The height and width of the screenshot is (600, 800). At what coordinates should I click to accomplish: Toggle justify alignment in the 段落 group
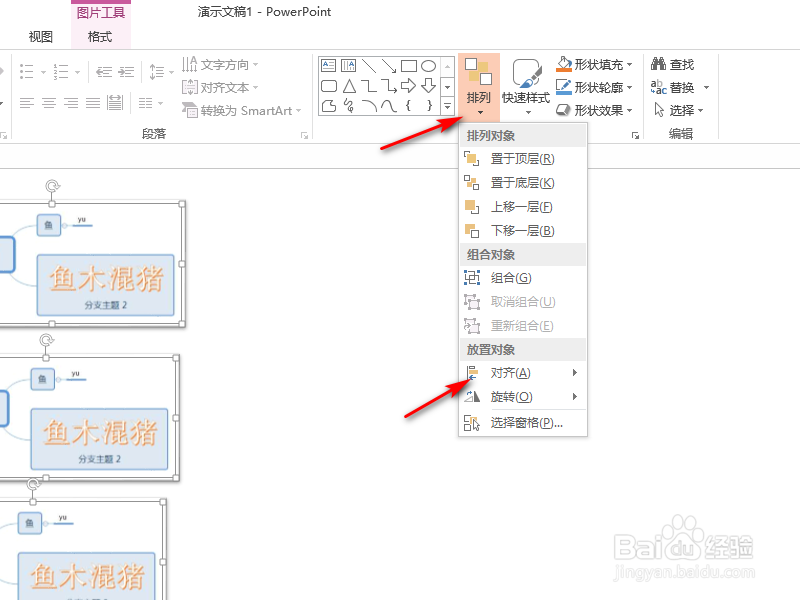[92, 103]
